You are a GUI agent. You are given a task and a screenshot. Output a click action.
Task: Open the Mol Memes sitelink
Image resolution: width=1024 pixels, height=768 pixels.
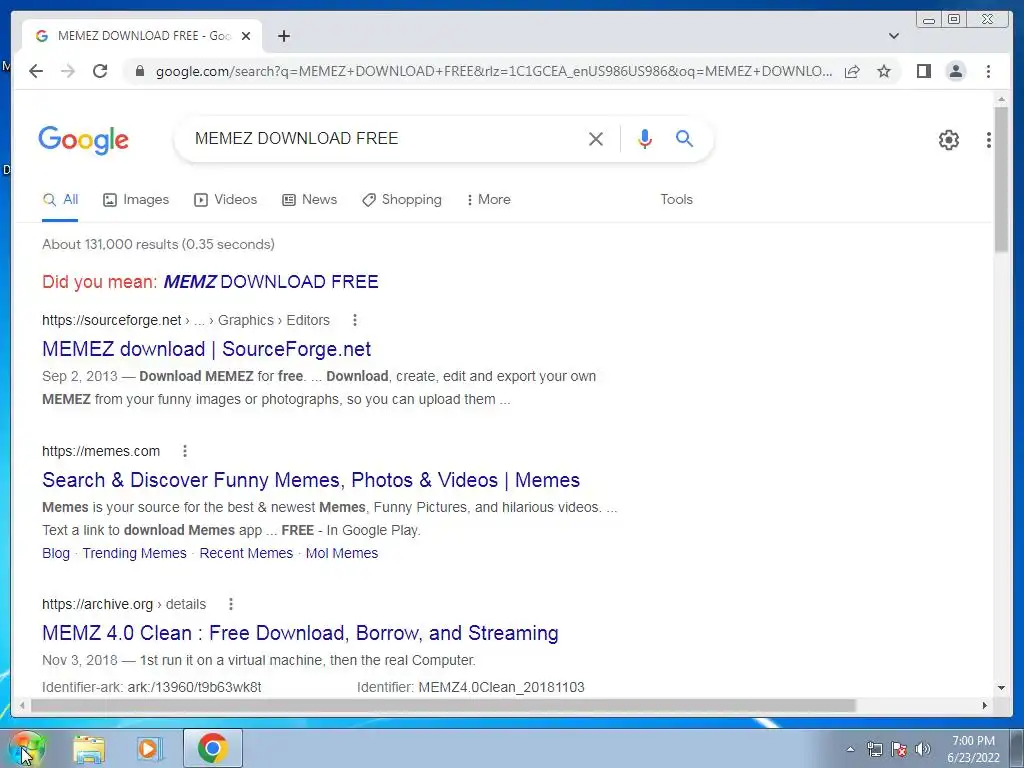point(342,553)
